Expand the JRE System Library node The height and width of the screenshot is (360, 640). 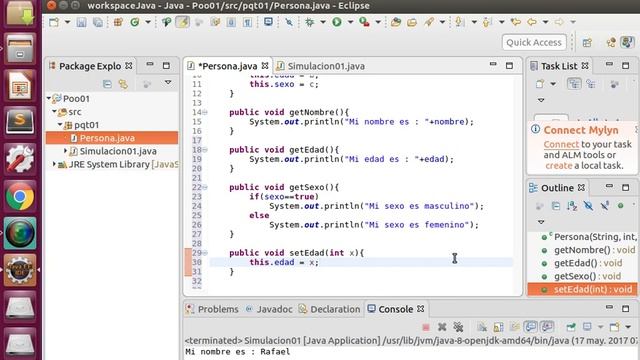click(54, 164)
